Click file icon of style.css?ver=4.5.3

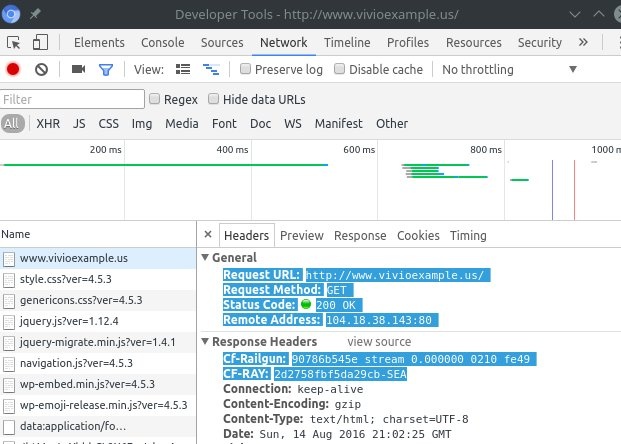coord(9,280)
